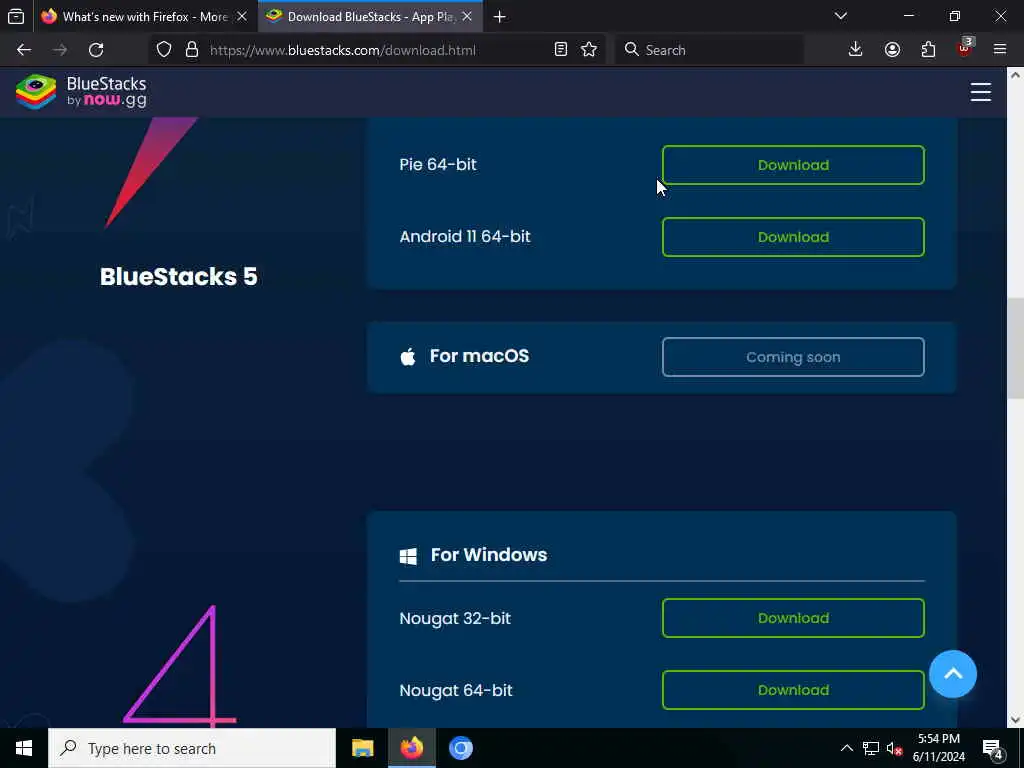
Task: Click the BlueStacks 5 heading text
Action: coord(178,276)
